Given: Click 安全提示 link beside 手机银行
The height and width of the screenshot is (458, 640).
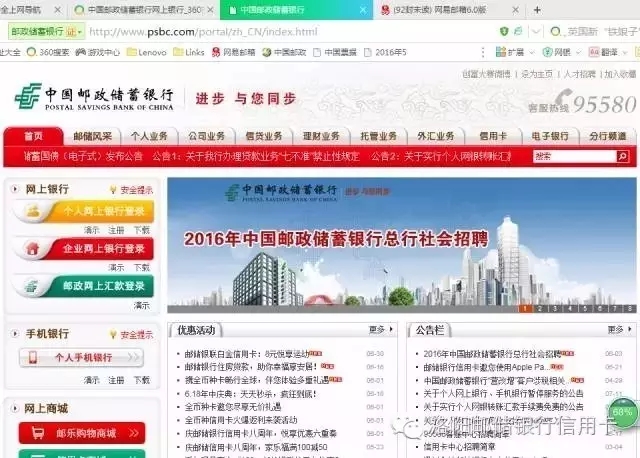Looking at the screenshot, I should (136, 335).
